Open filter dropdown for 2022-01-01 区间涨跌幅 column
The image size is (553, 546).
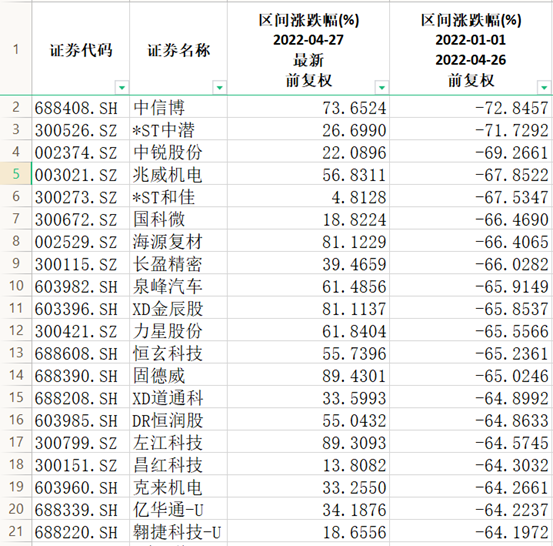[544, 87]
